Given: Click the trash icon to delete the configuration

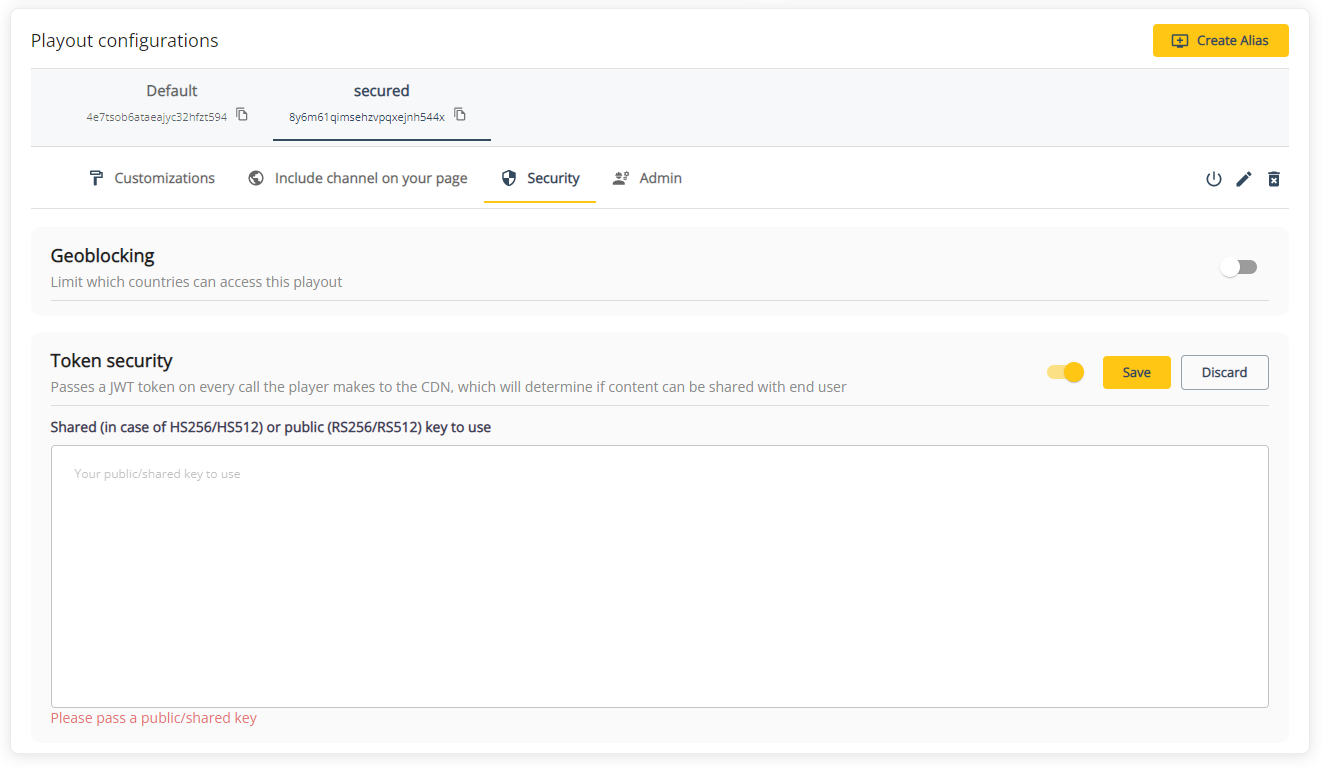Looking at the screenshot, I should (x=1273, y=179).
